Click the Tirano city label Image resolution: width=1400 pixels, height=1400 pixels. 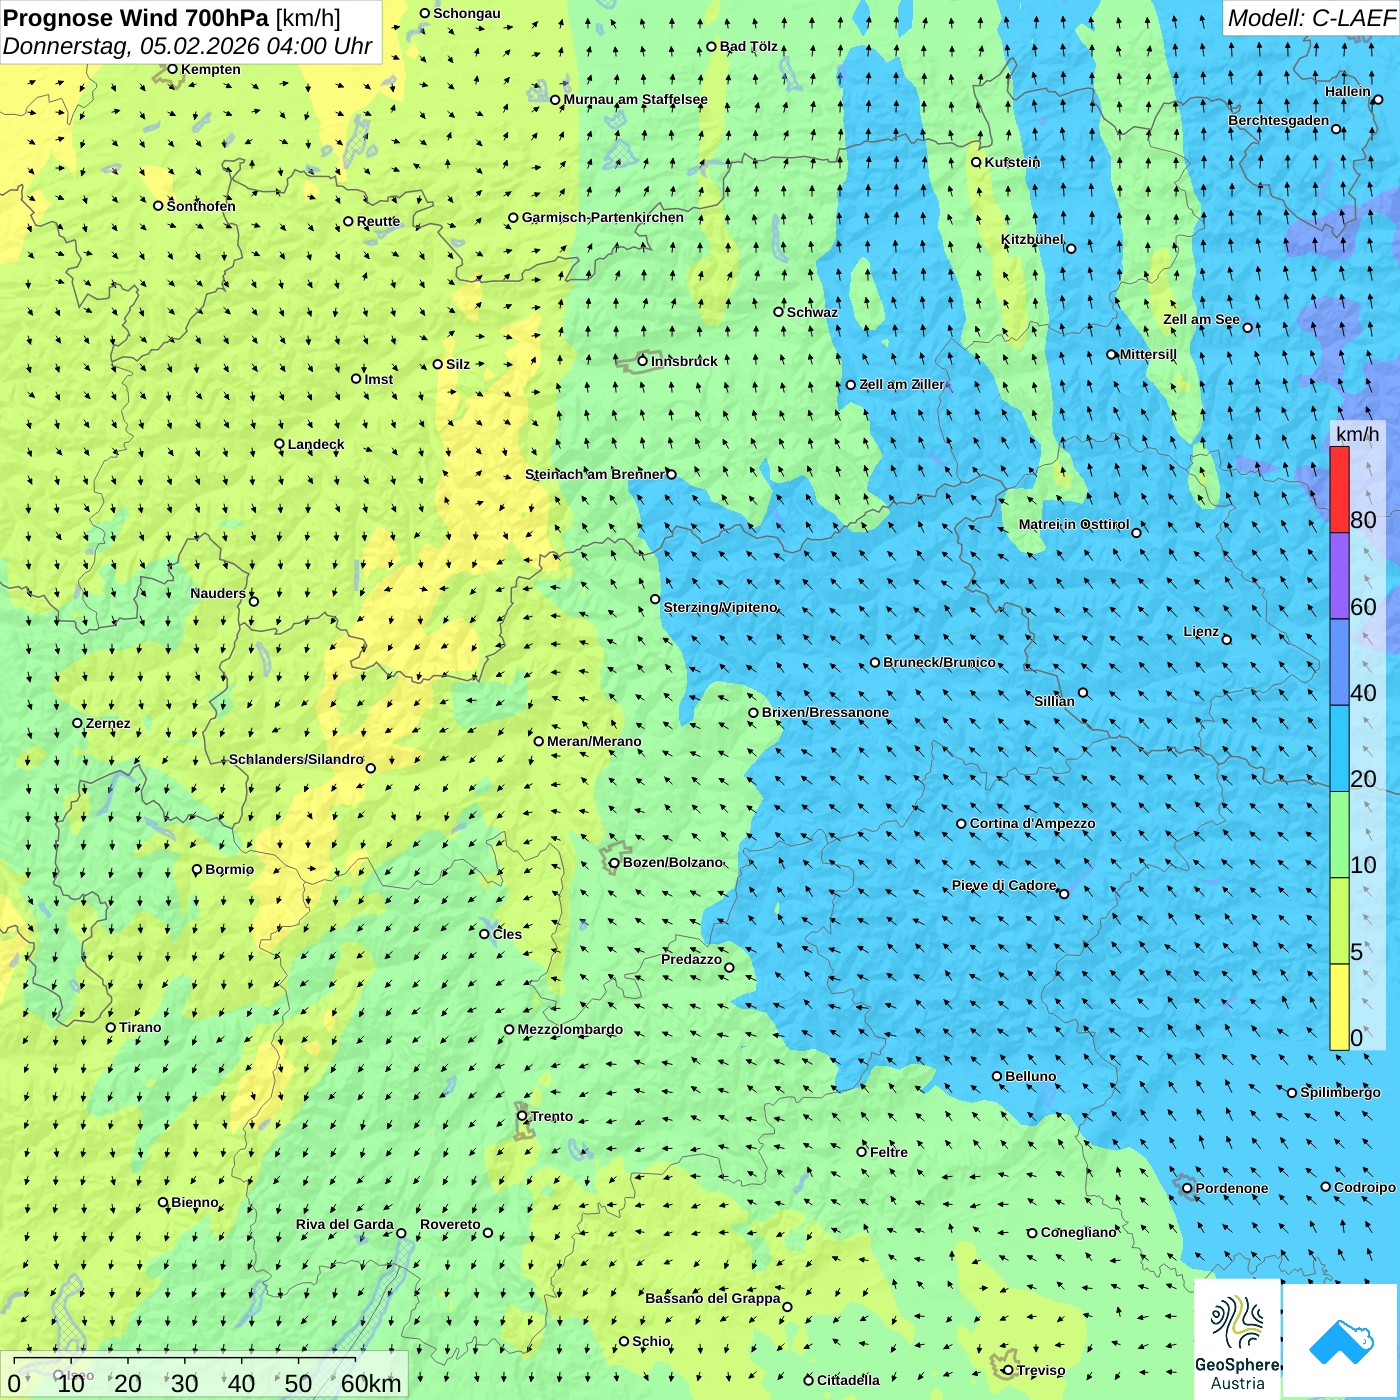[140, 1027]
